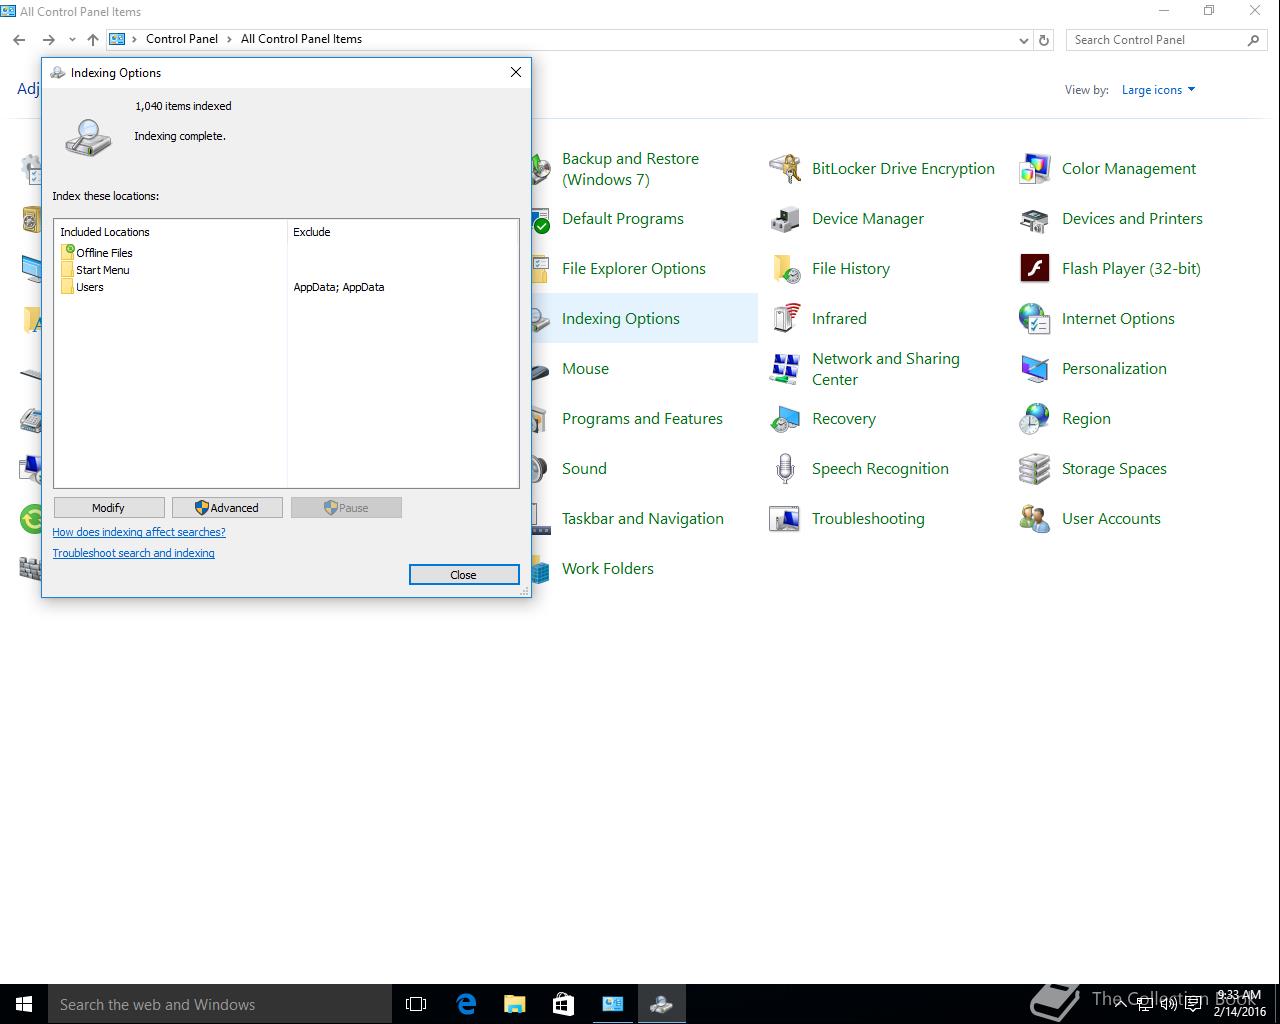Open File Explorer Options item

pos(634,269)
